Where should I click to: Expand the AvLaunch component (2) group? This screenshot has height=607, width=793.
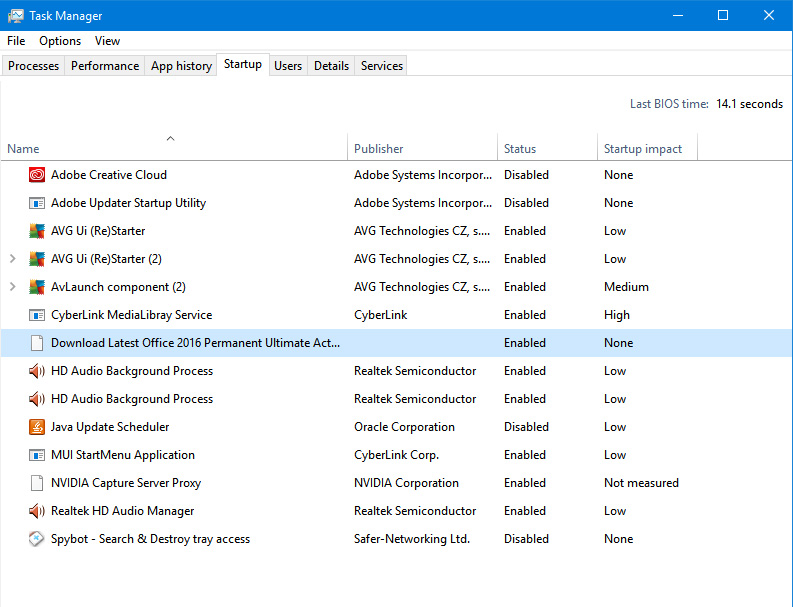pyautogui.click(x=12, y=287)
